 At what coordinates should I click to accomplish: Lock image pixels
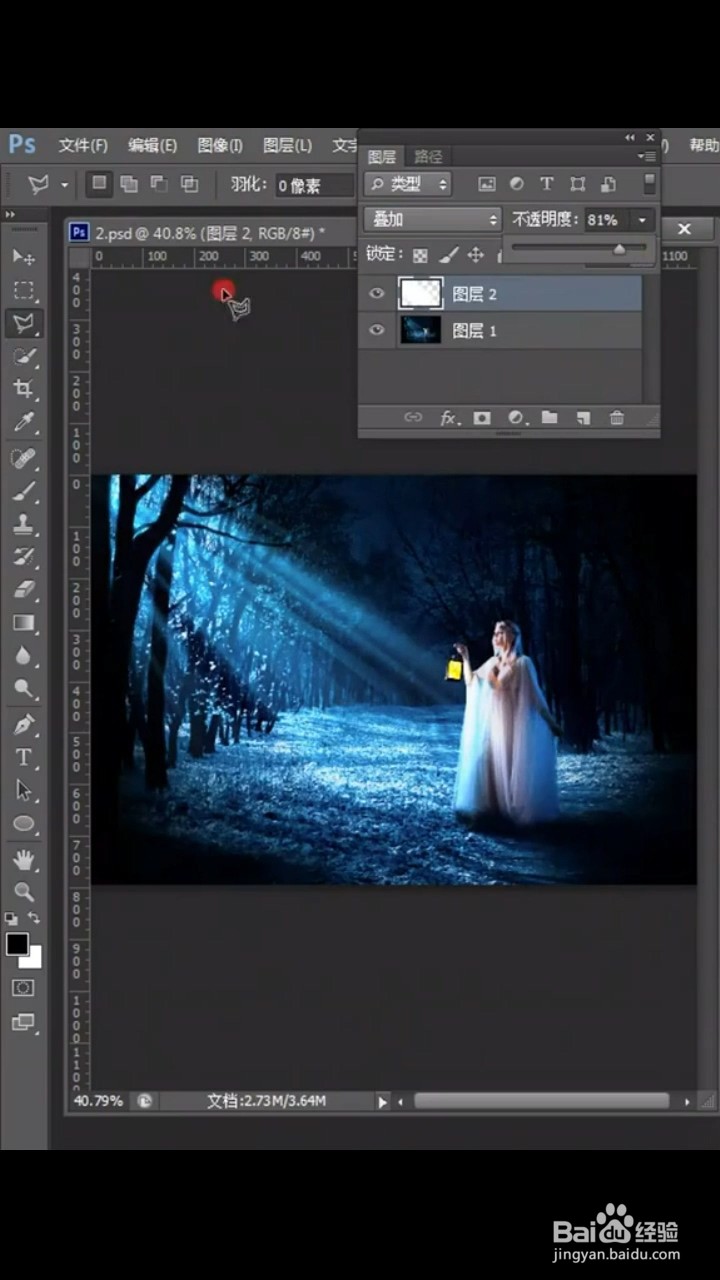[449, 255]
